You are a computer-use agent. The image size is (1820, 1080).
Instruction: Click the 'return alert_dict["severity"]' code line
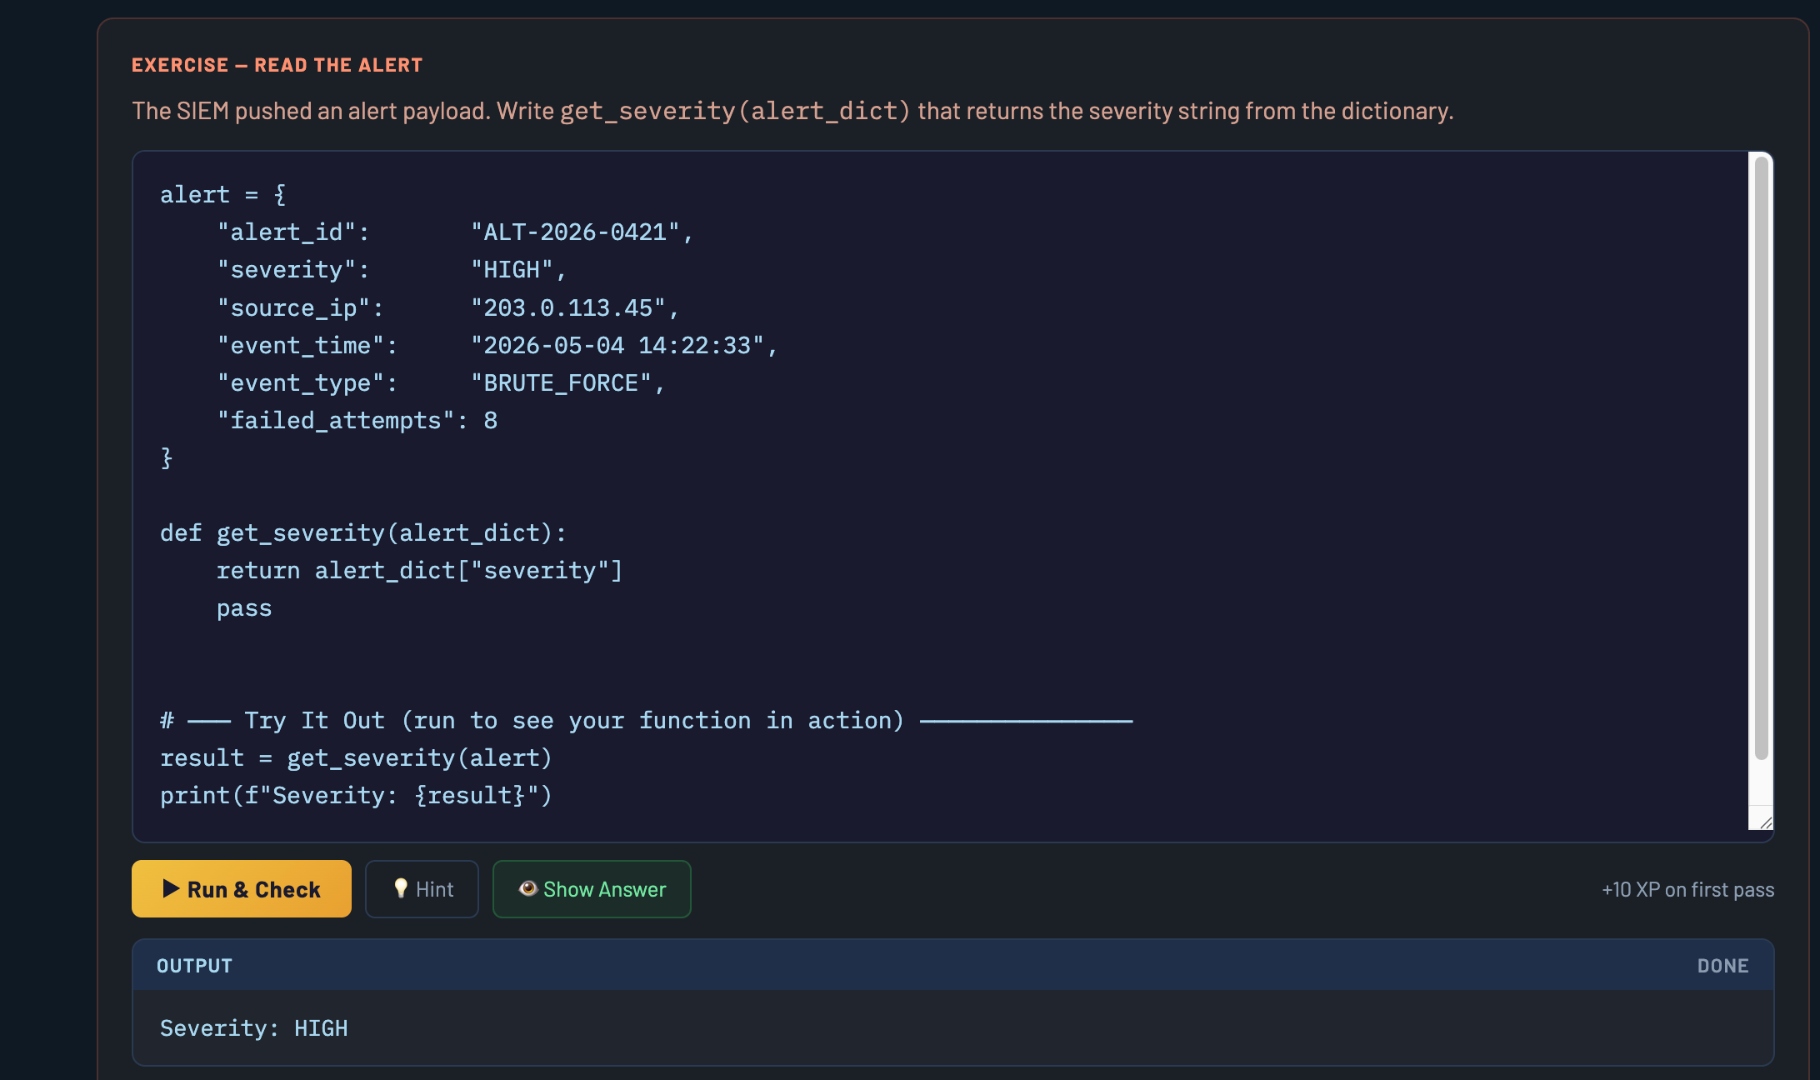pos(419,571)
